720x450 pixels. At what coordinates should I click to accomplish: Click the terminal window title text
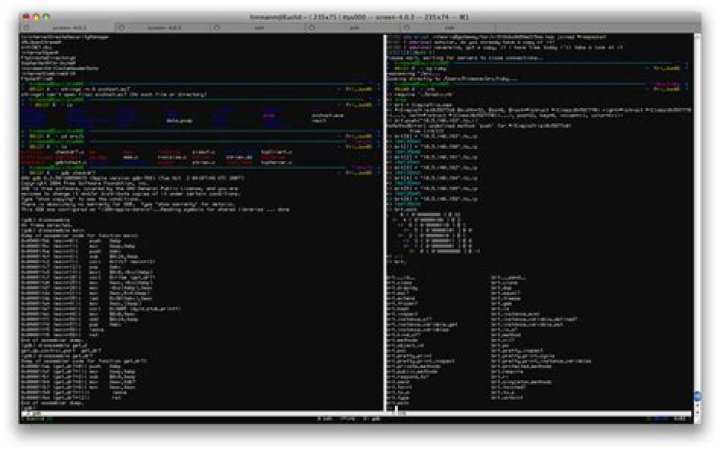[359, 17]
